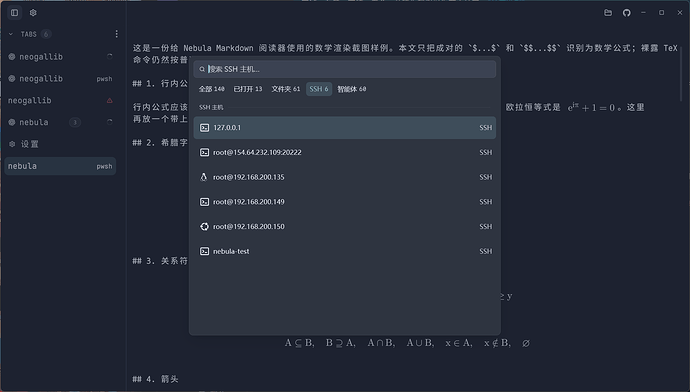
Task: Click the SSH label on nebula-test row
Action: click(485, 251)
